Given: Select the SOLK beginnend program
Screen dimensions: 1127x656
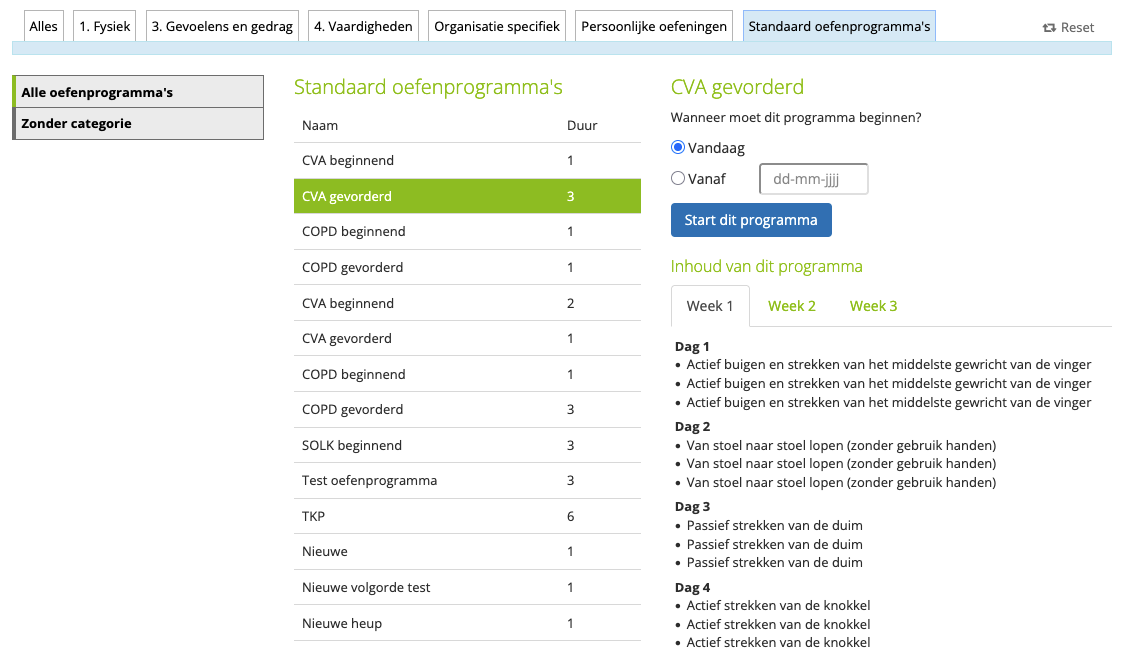Looking at the screenshot, I should [x=467, y=445].
